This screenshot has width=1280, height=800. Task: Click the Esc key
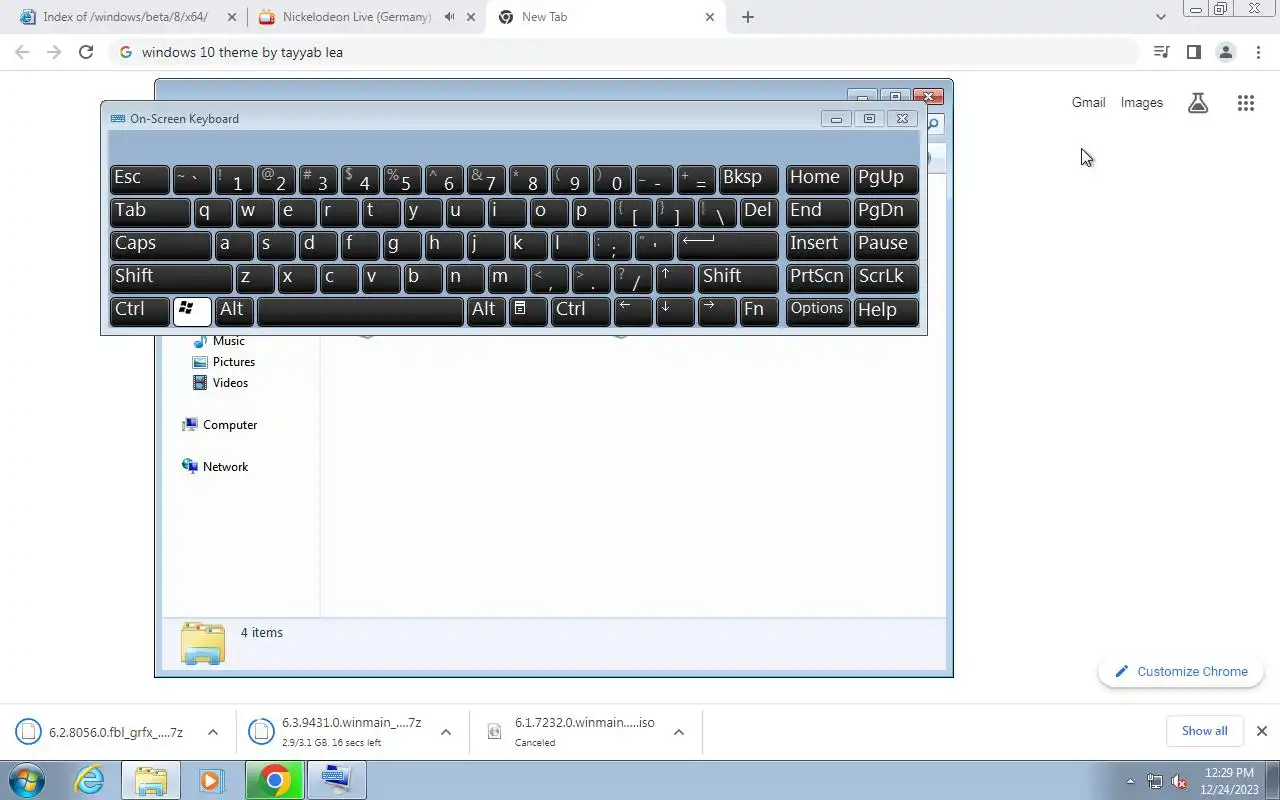(x=140, y=179)
